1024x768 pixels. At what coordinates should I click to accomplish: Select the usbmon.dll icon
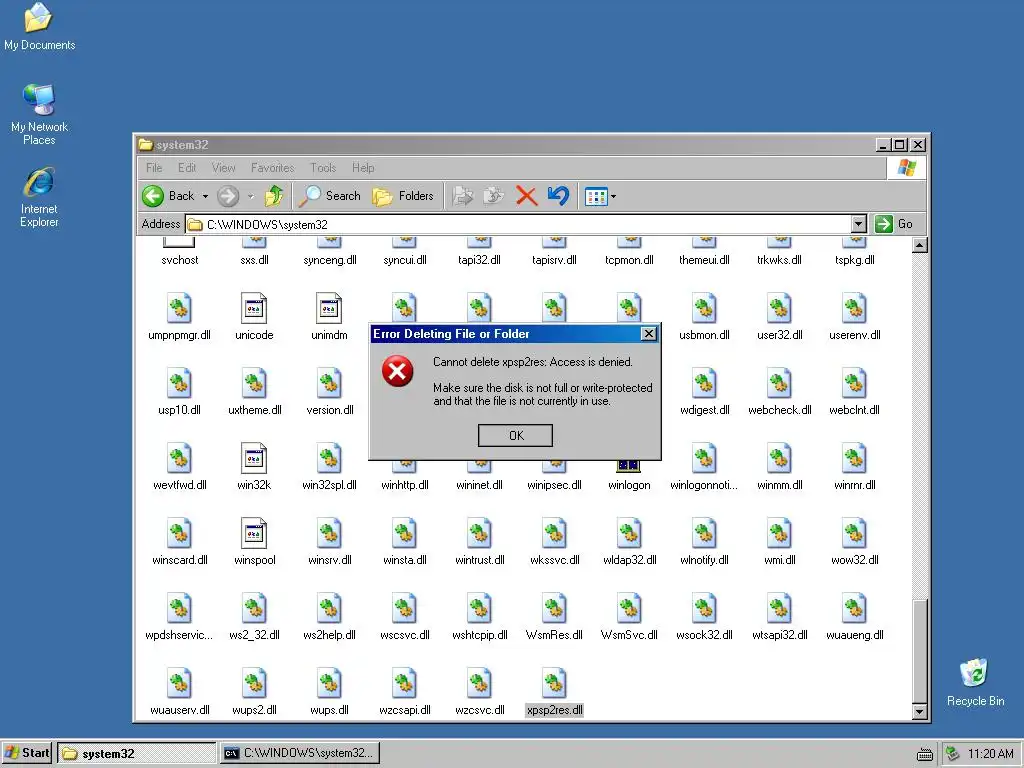click(704, 308)
